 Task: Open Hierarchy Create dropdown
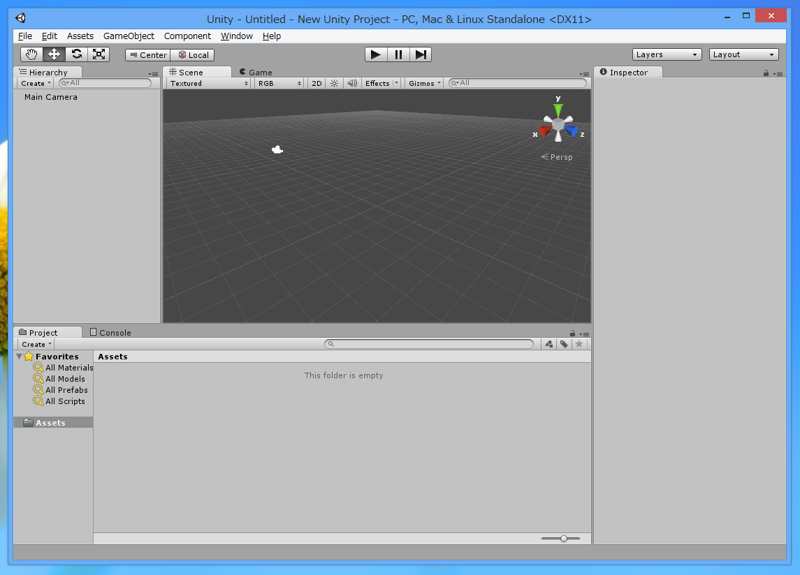coord(36,83)
